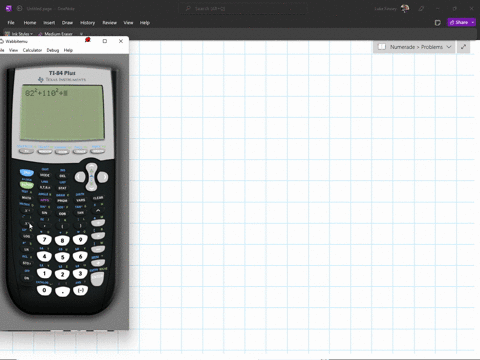The image size is (480, 360).
Task: Open the Wabbitemu Calculator menu
Action: point(32,50)
